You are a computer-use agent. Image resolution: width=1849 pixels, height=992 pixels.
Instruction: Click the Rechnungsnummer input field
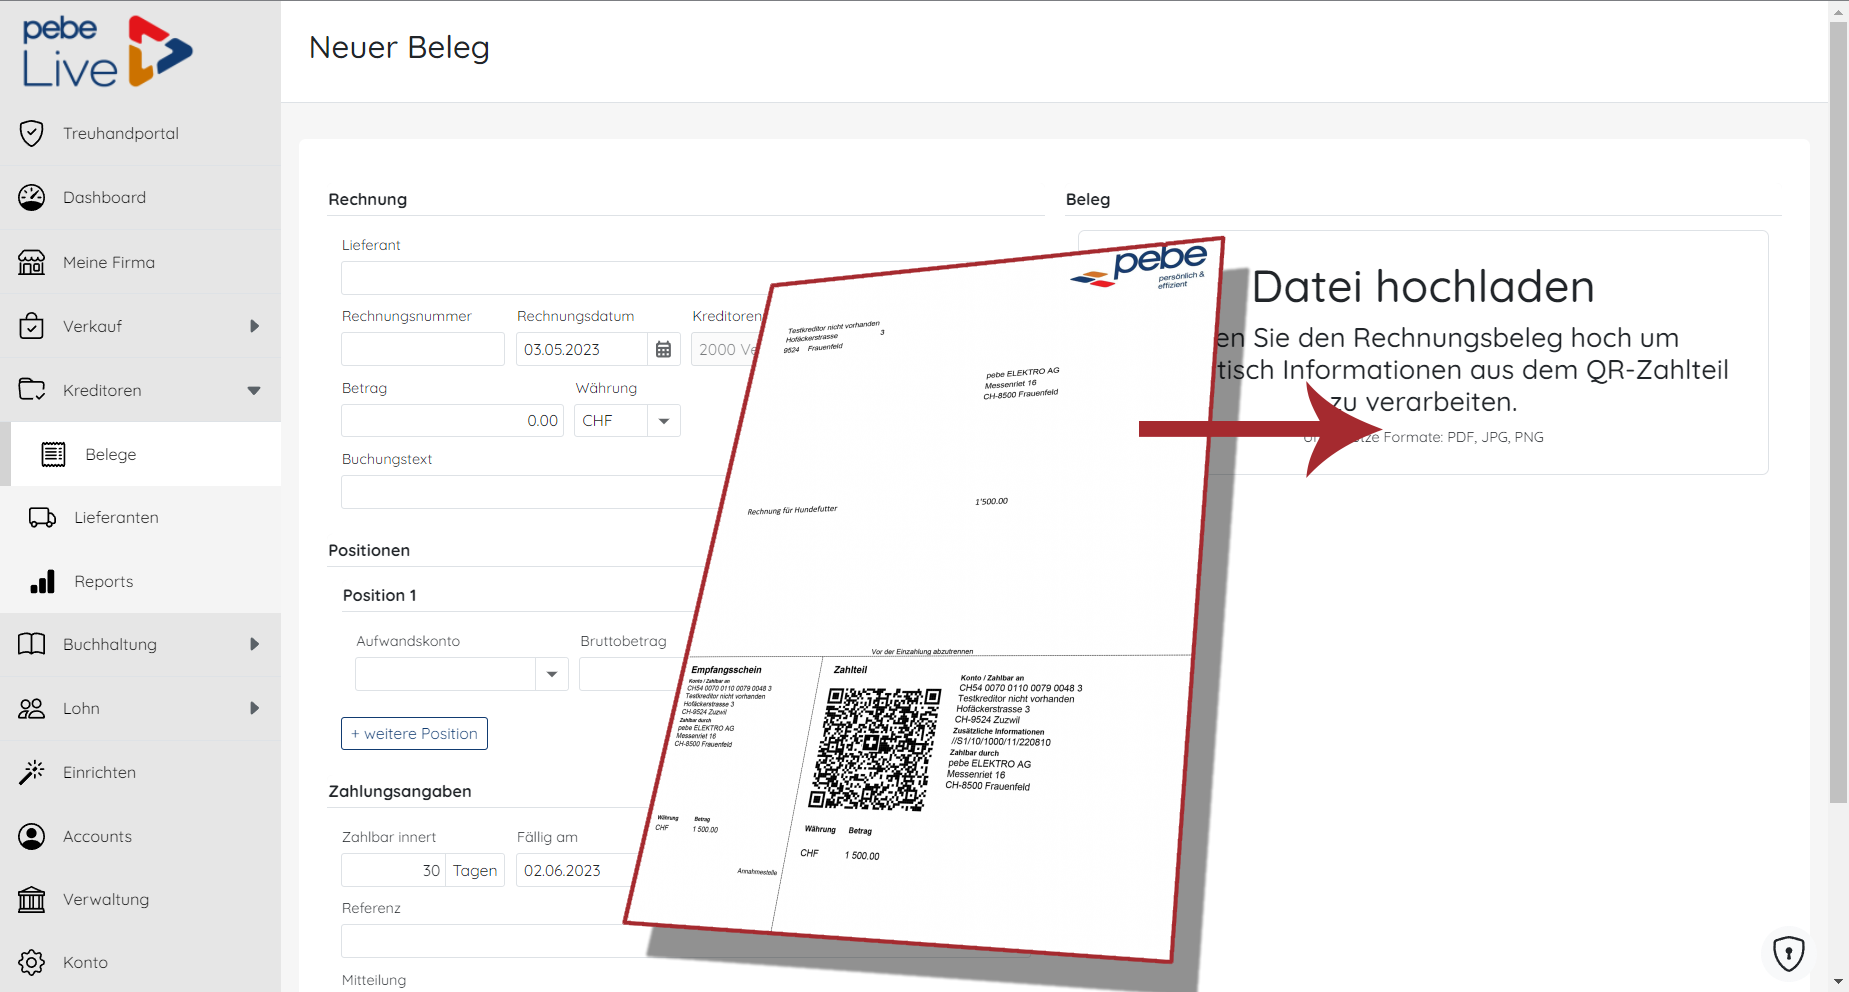[x=423, y=349]
